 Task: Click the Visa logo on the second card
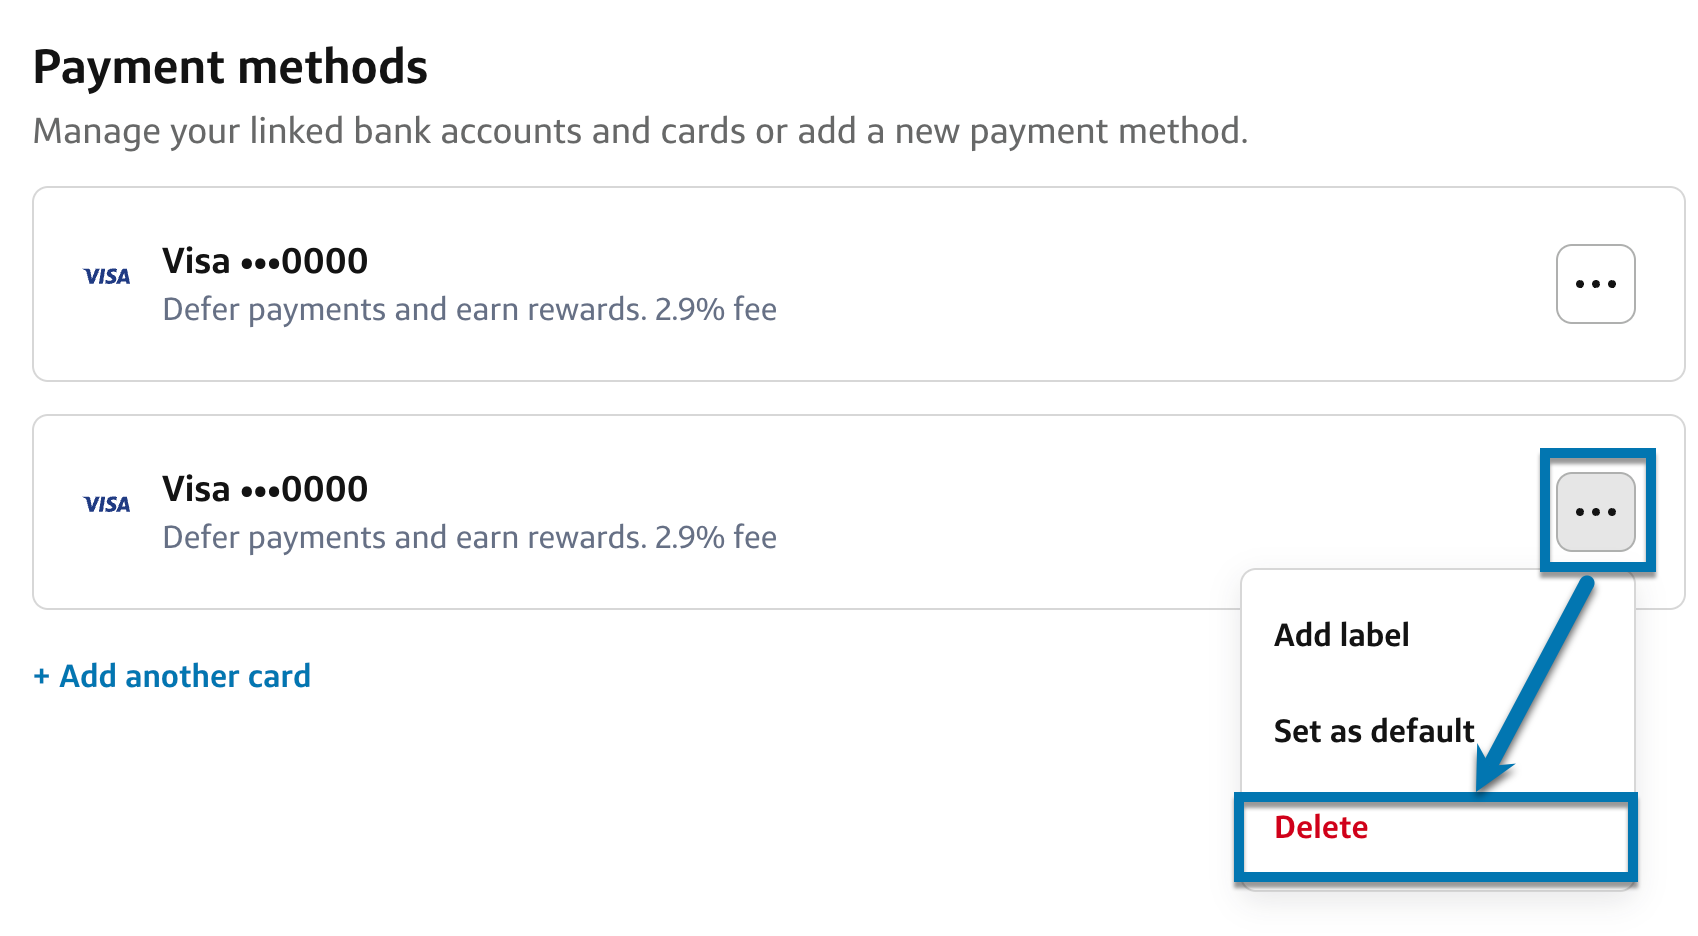click(107, 505)
